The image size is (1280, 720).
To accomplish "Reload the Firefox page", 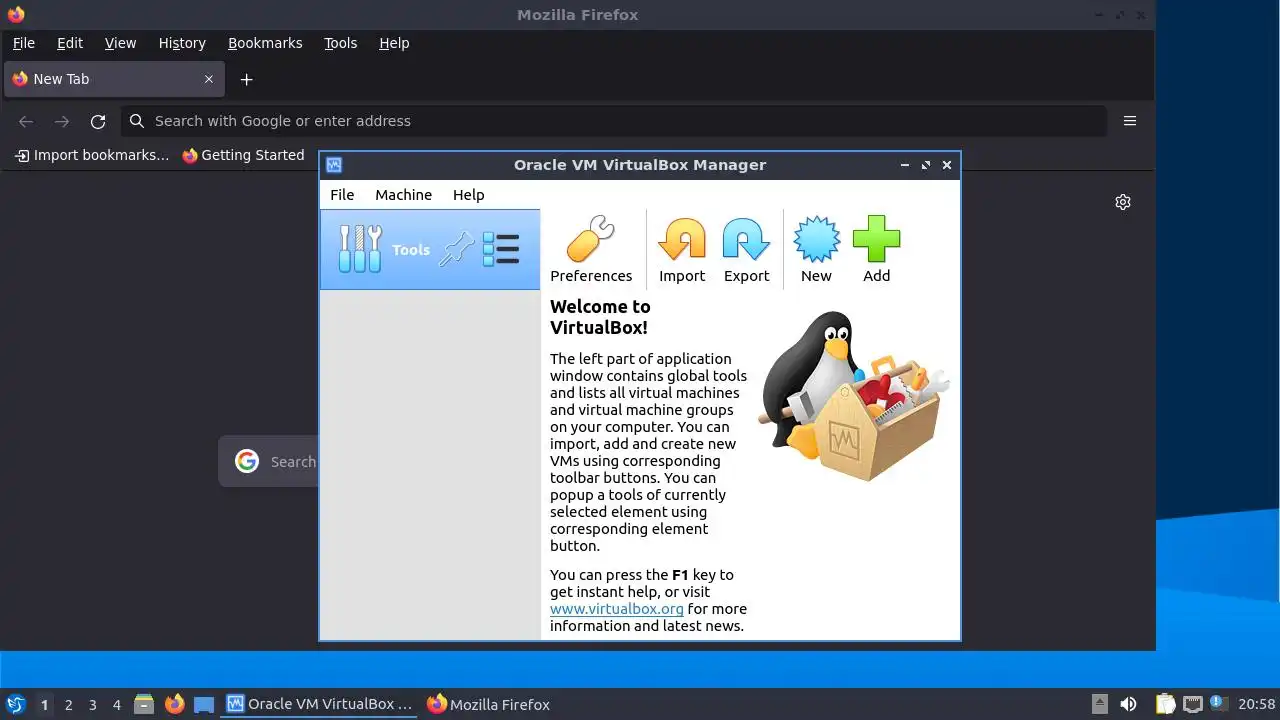I will [x=98, y=121].
